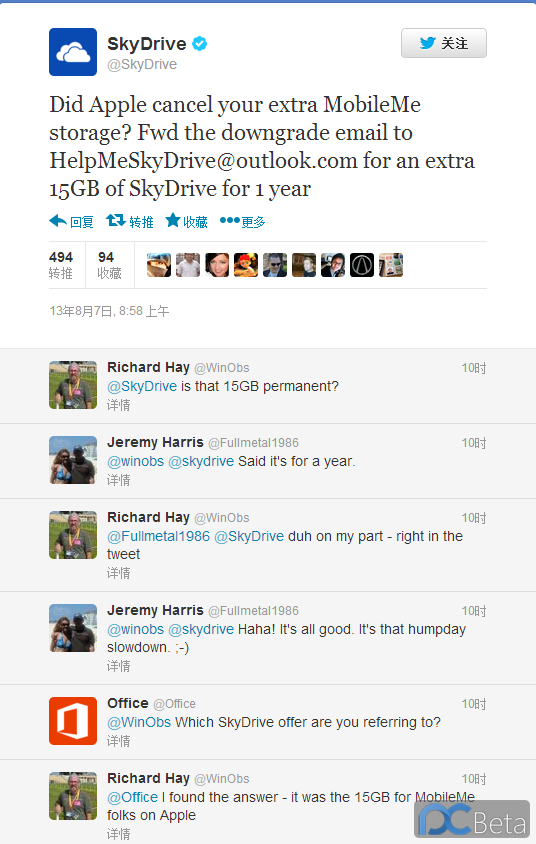Viewport: 536px width, 844px height.
Task: Click the orange Office logo avatar
Action: point(73,721)
